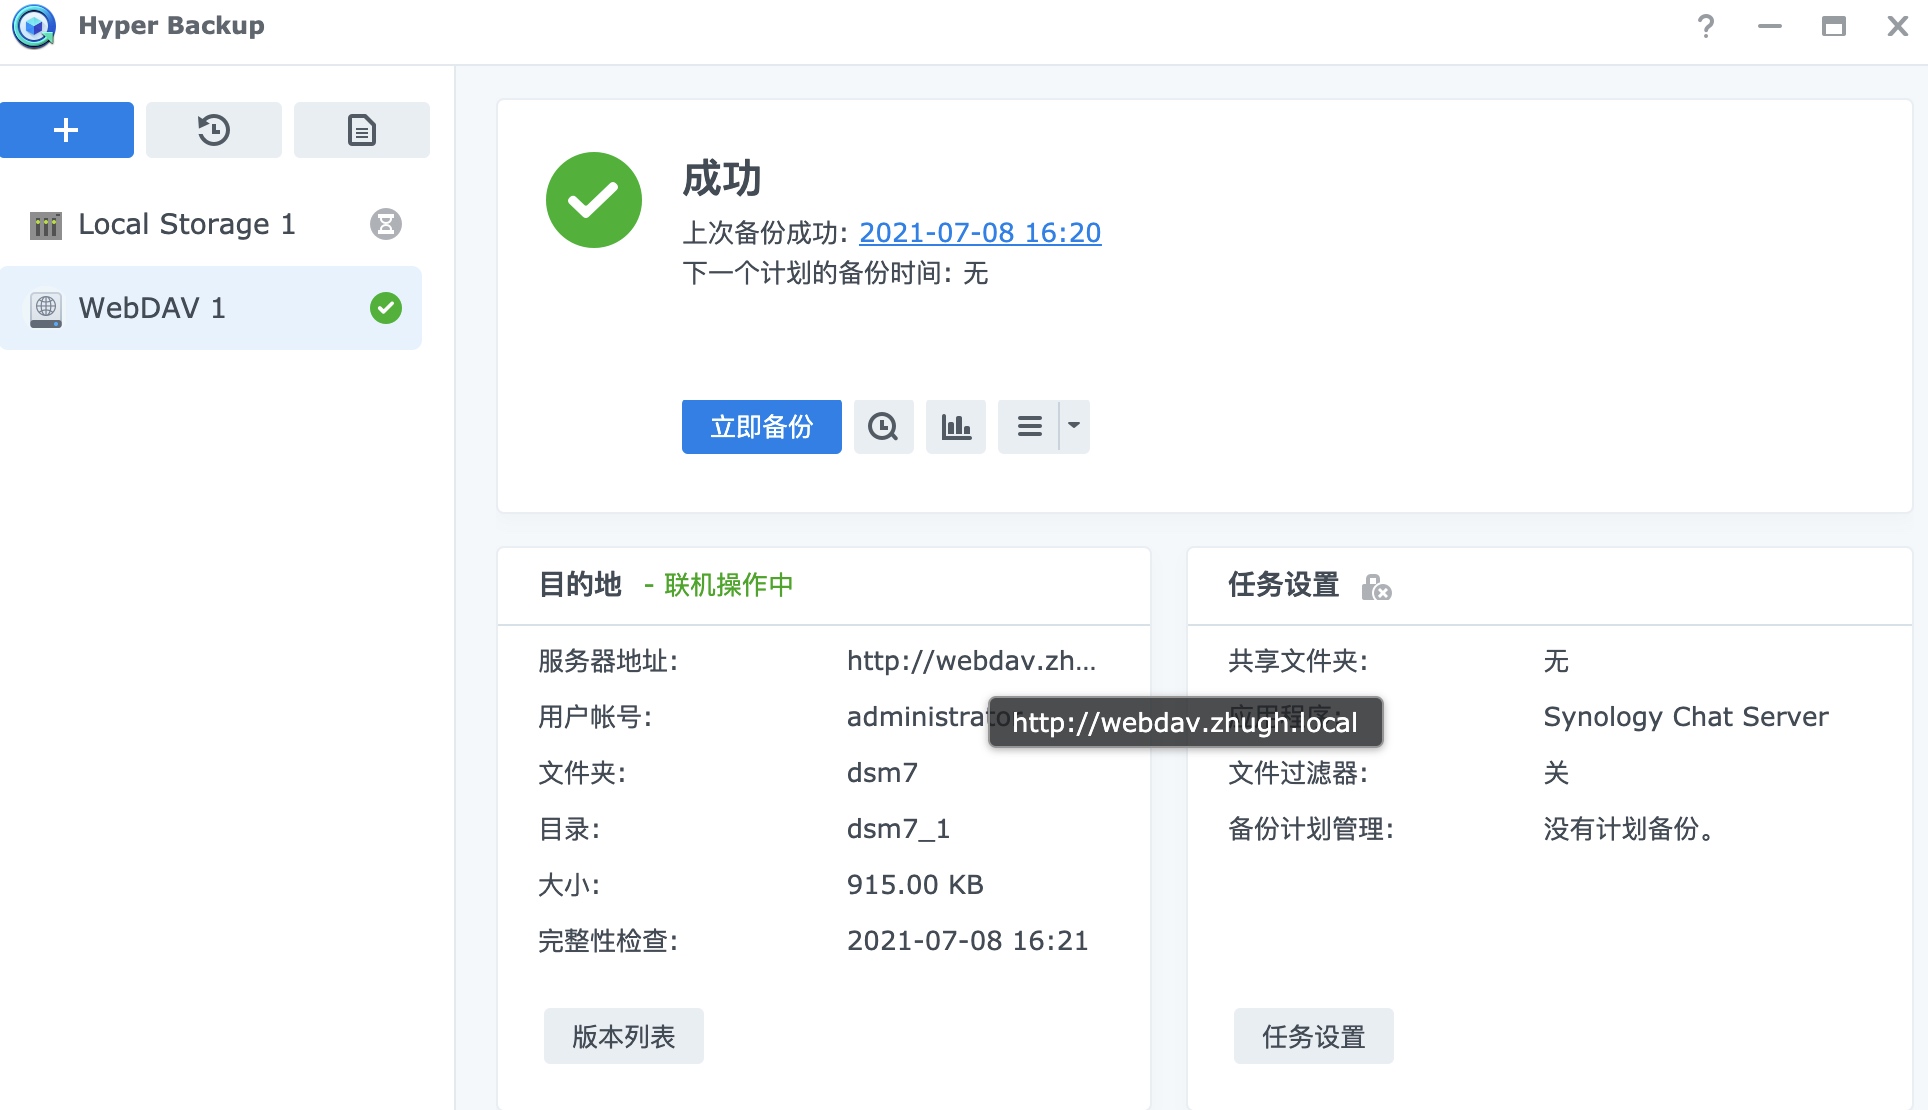Close the Hyper Backup window

(1898, 26)
